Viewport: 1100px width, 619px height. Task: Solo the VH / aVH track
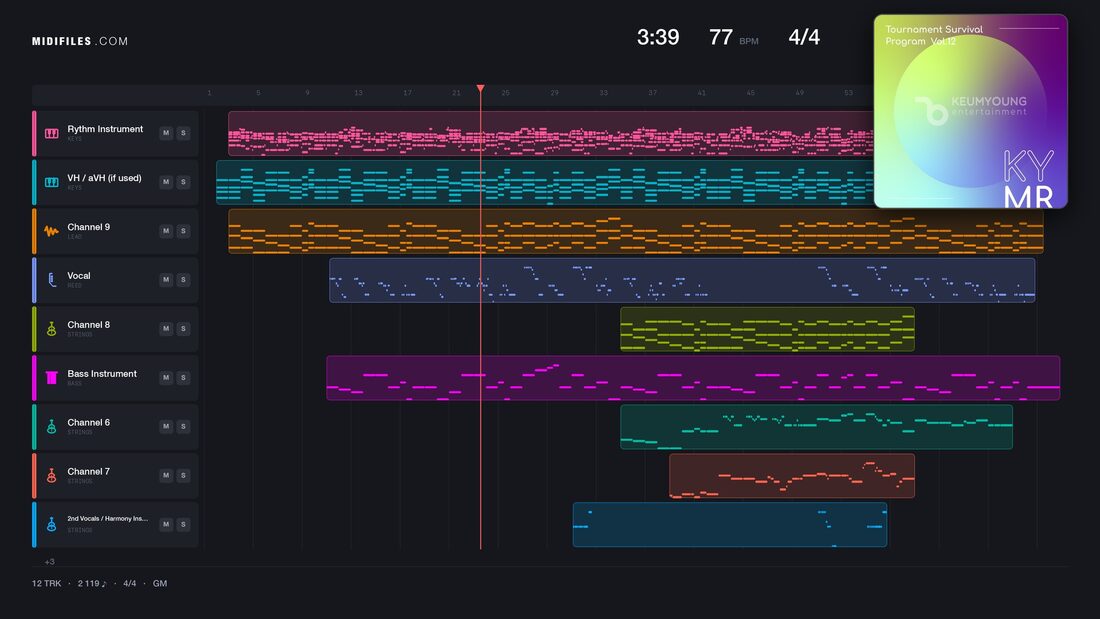[183, 182]
